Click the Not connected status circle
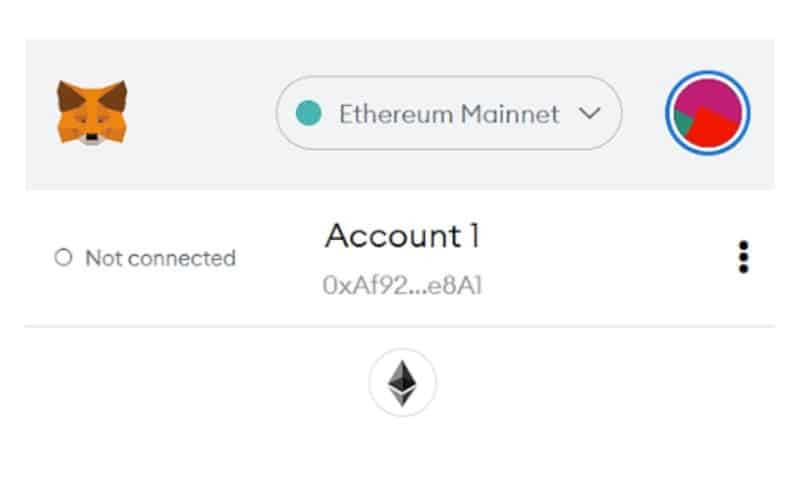The width and height of the screenshot is (800, 500). [63, 258]
